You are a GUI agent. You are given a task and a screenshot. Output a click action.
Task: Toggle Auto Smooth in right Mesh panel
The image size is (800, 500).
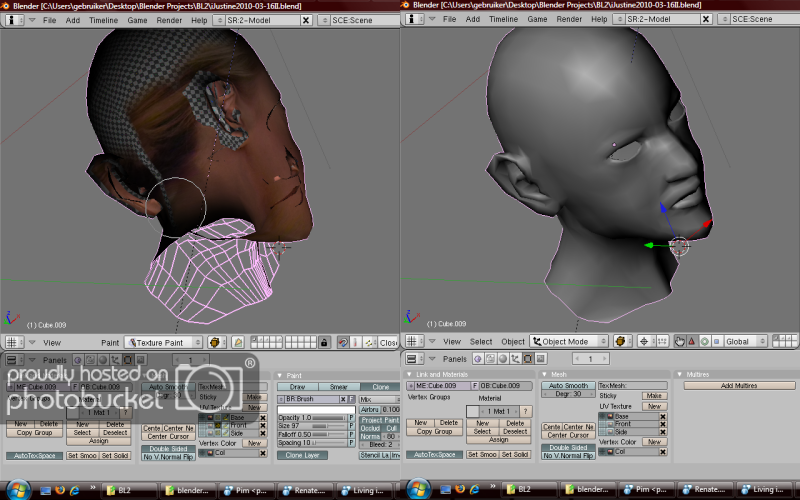point(568,386)
